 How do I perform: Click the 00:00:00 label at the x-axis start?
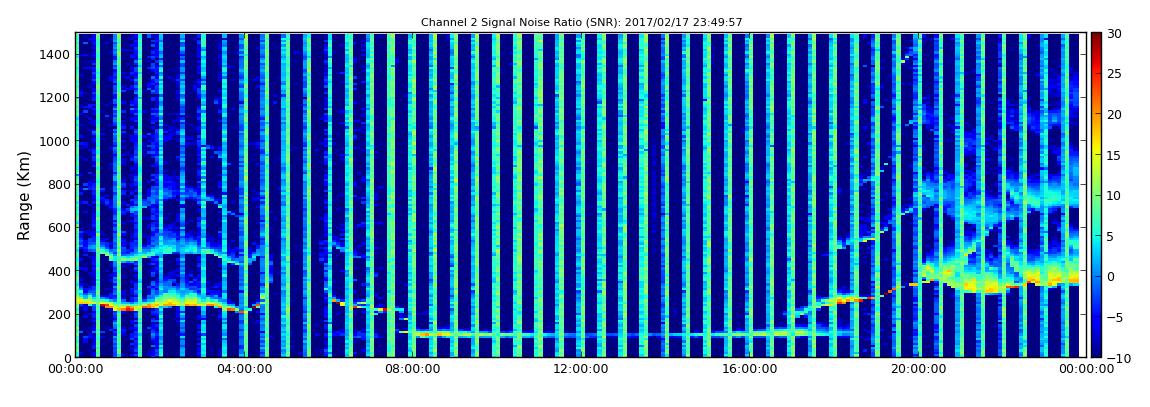[x=76, y=370]
